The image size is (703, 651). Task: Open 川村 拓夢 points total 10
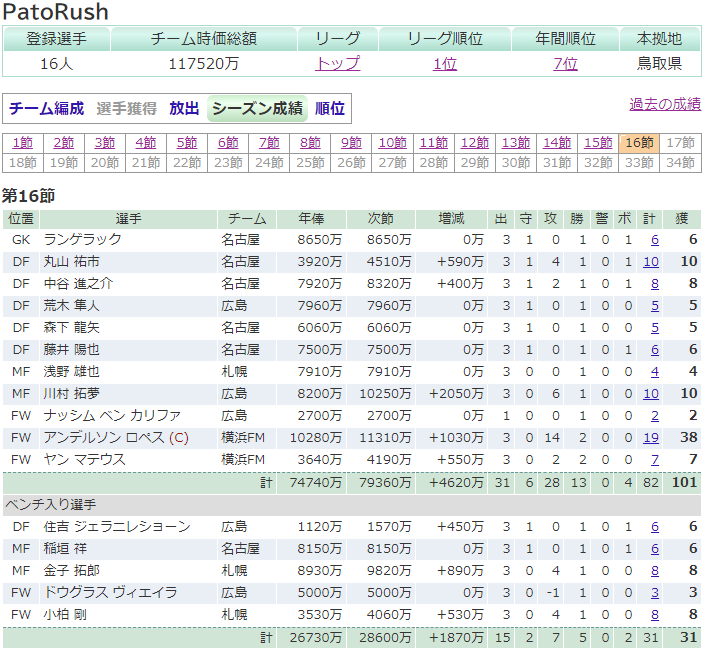651,394
